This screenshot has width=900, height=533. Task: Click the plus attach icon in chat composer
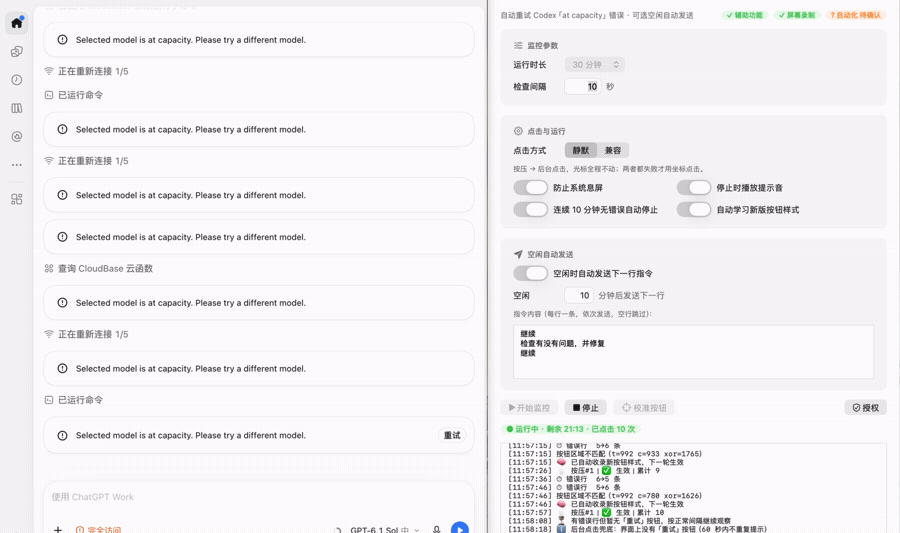58,529
